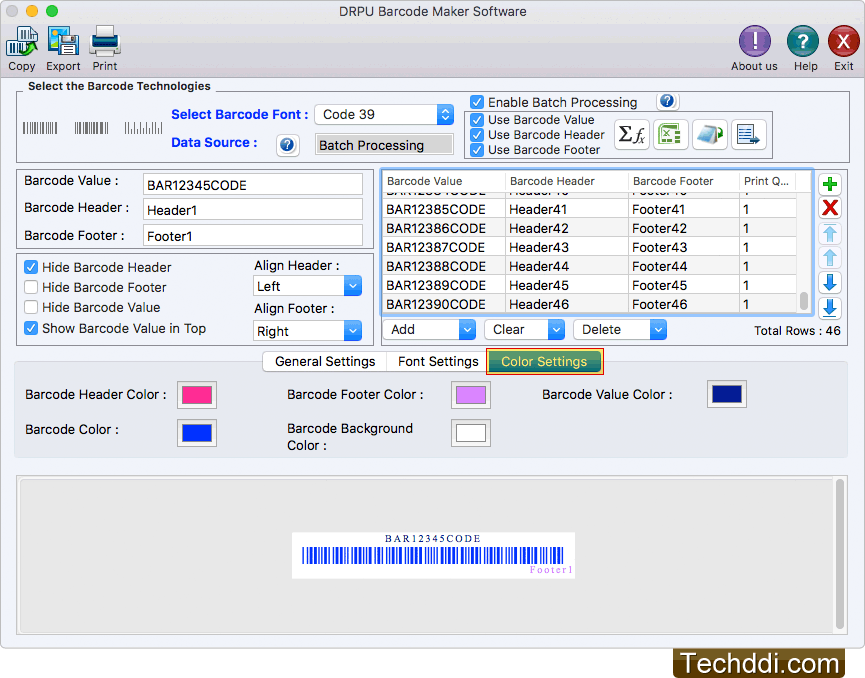Click the Excel import icon

coord(670,134)
